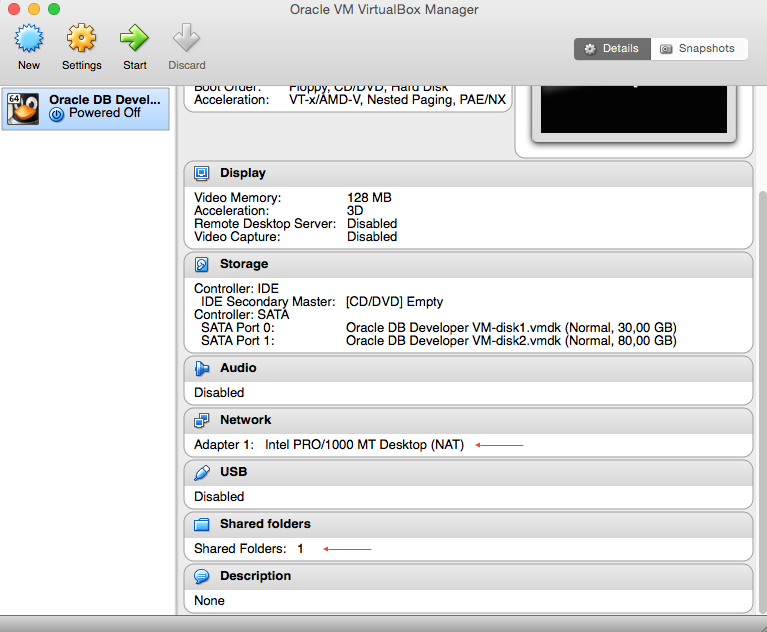767x632 pixels.
Task: Close the VirtualBox Manager window
Action: (14, 9)
